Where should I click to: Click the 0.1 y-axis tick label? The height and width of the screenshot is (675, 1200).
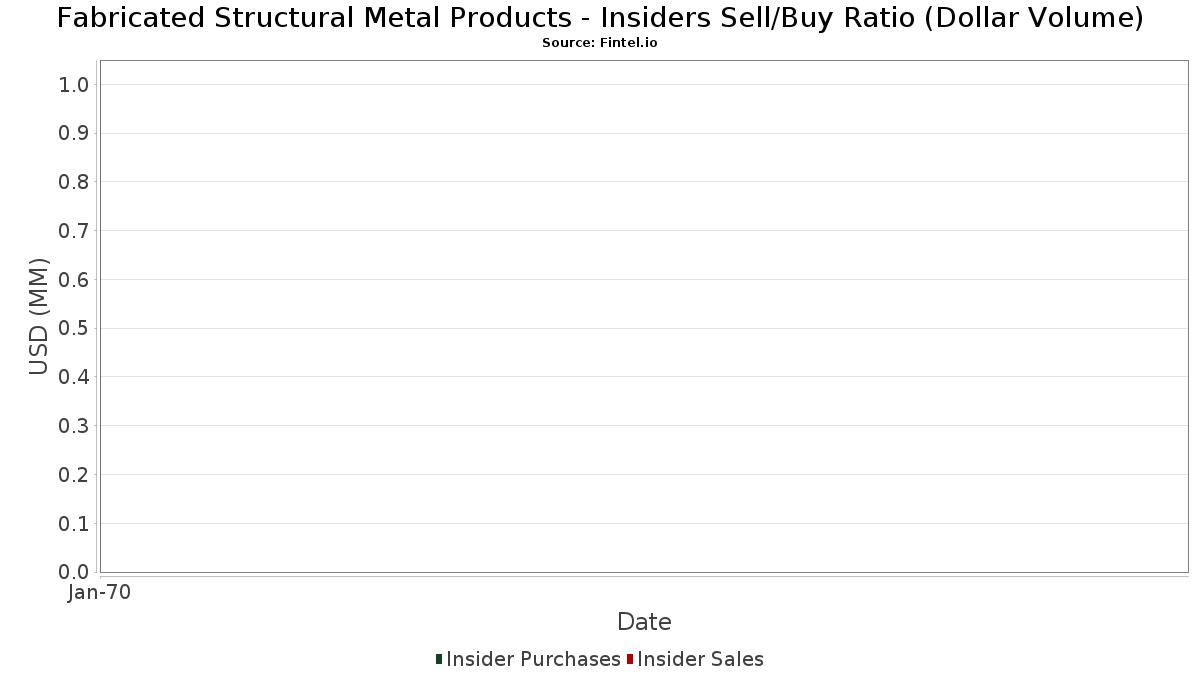point(74,524)
